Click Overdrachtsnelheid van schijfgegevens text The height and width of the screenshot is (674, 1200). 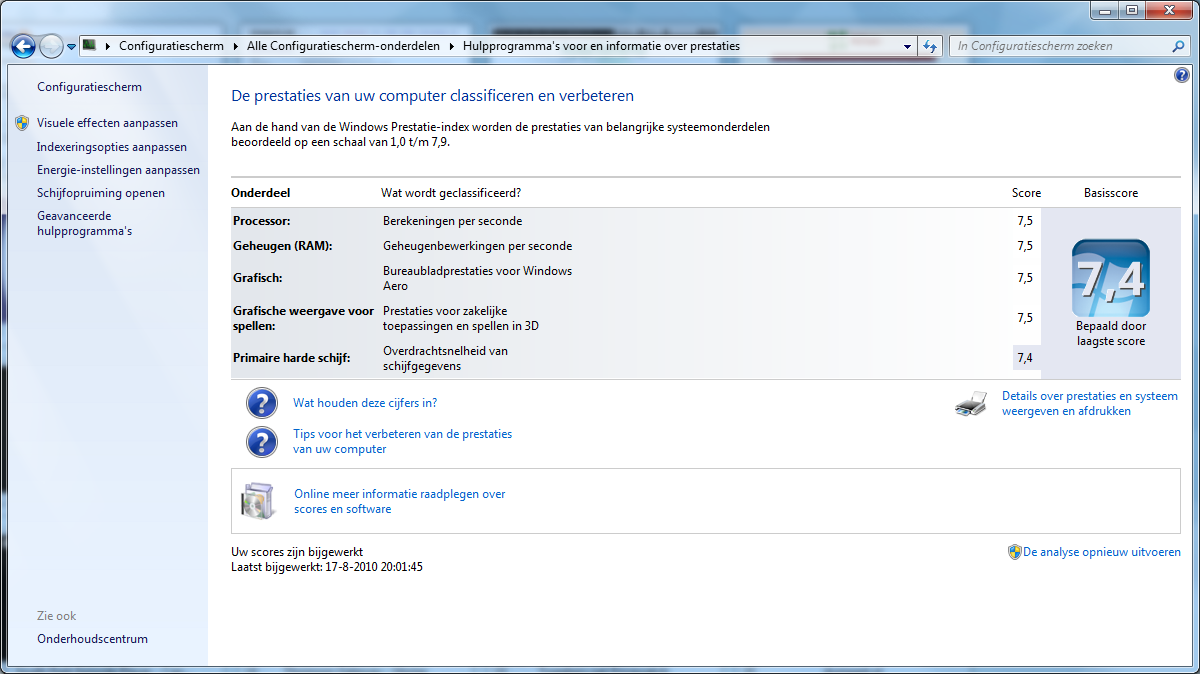click(x=446, y=358)
